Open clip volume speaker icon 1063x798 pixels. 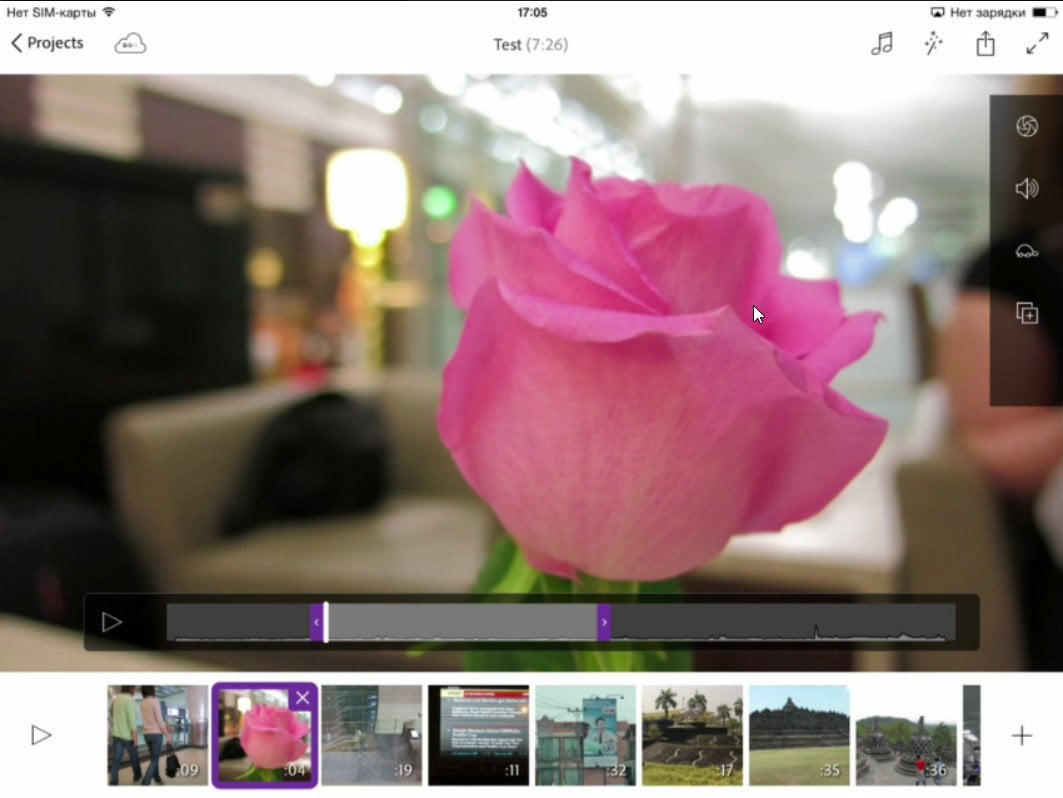[x=1026, y=188]
